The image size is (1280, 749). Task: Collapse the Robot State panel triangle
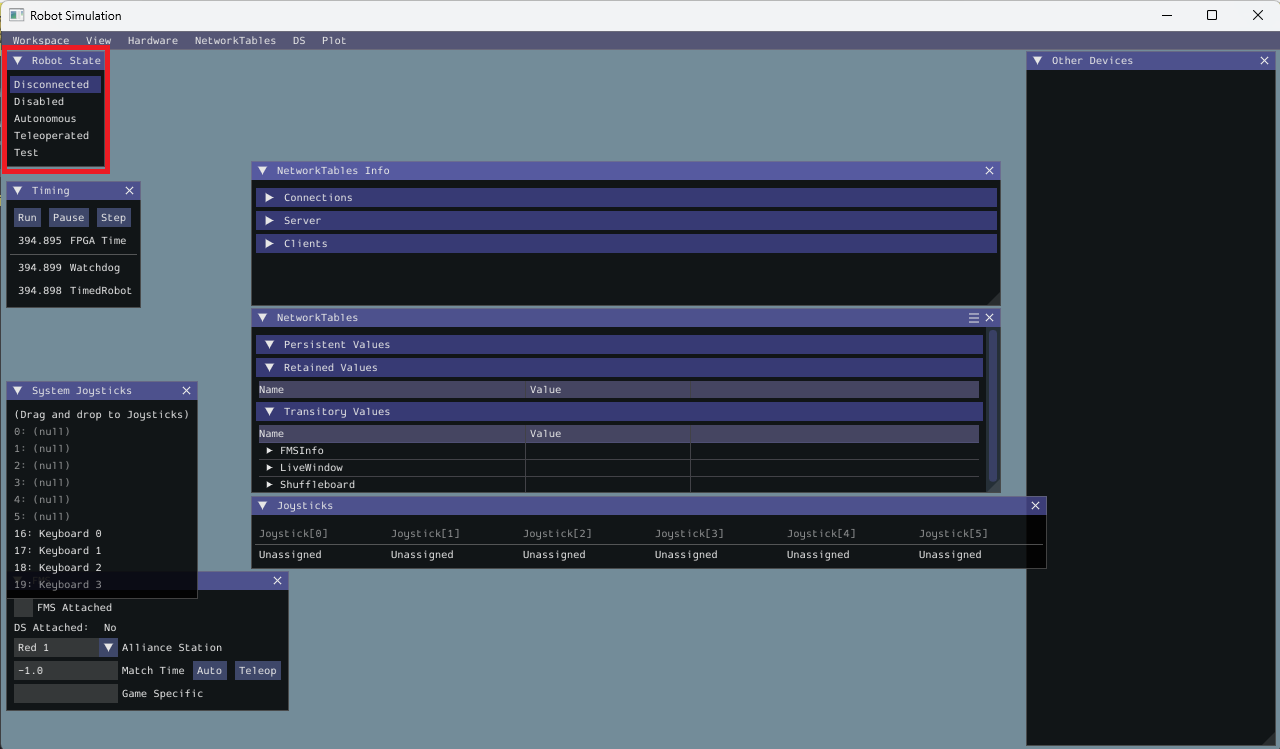pyautogui.click(x=18, y=61)
